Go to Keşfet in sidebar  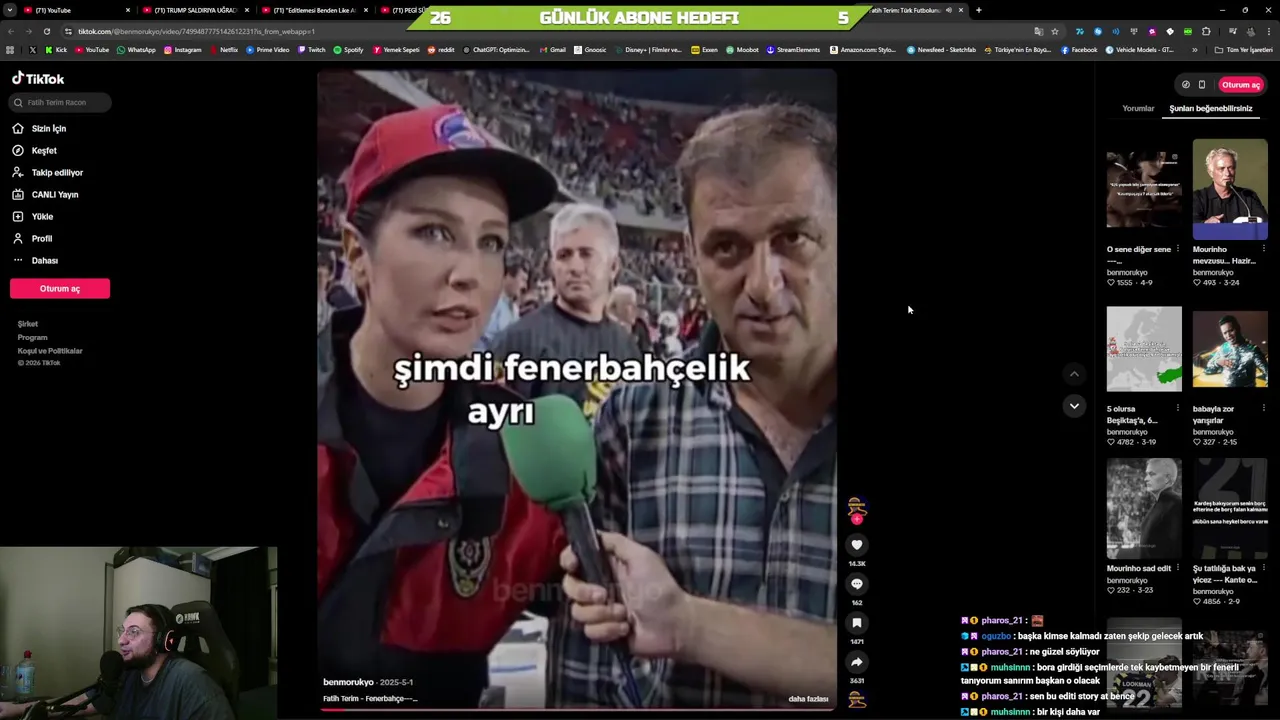coord(35,150)
